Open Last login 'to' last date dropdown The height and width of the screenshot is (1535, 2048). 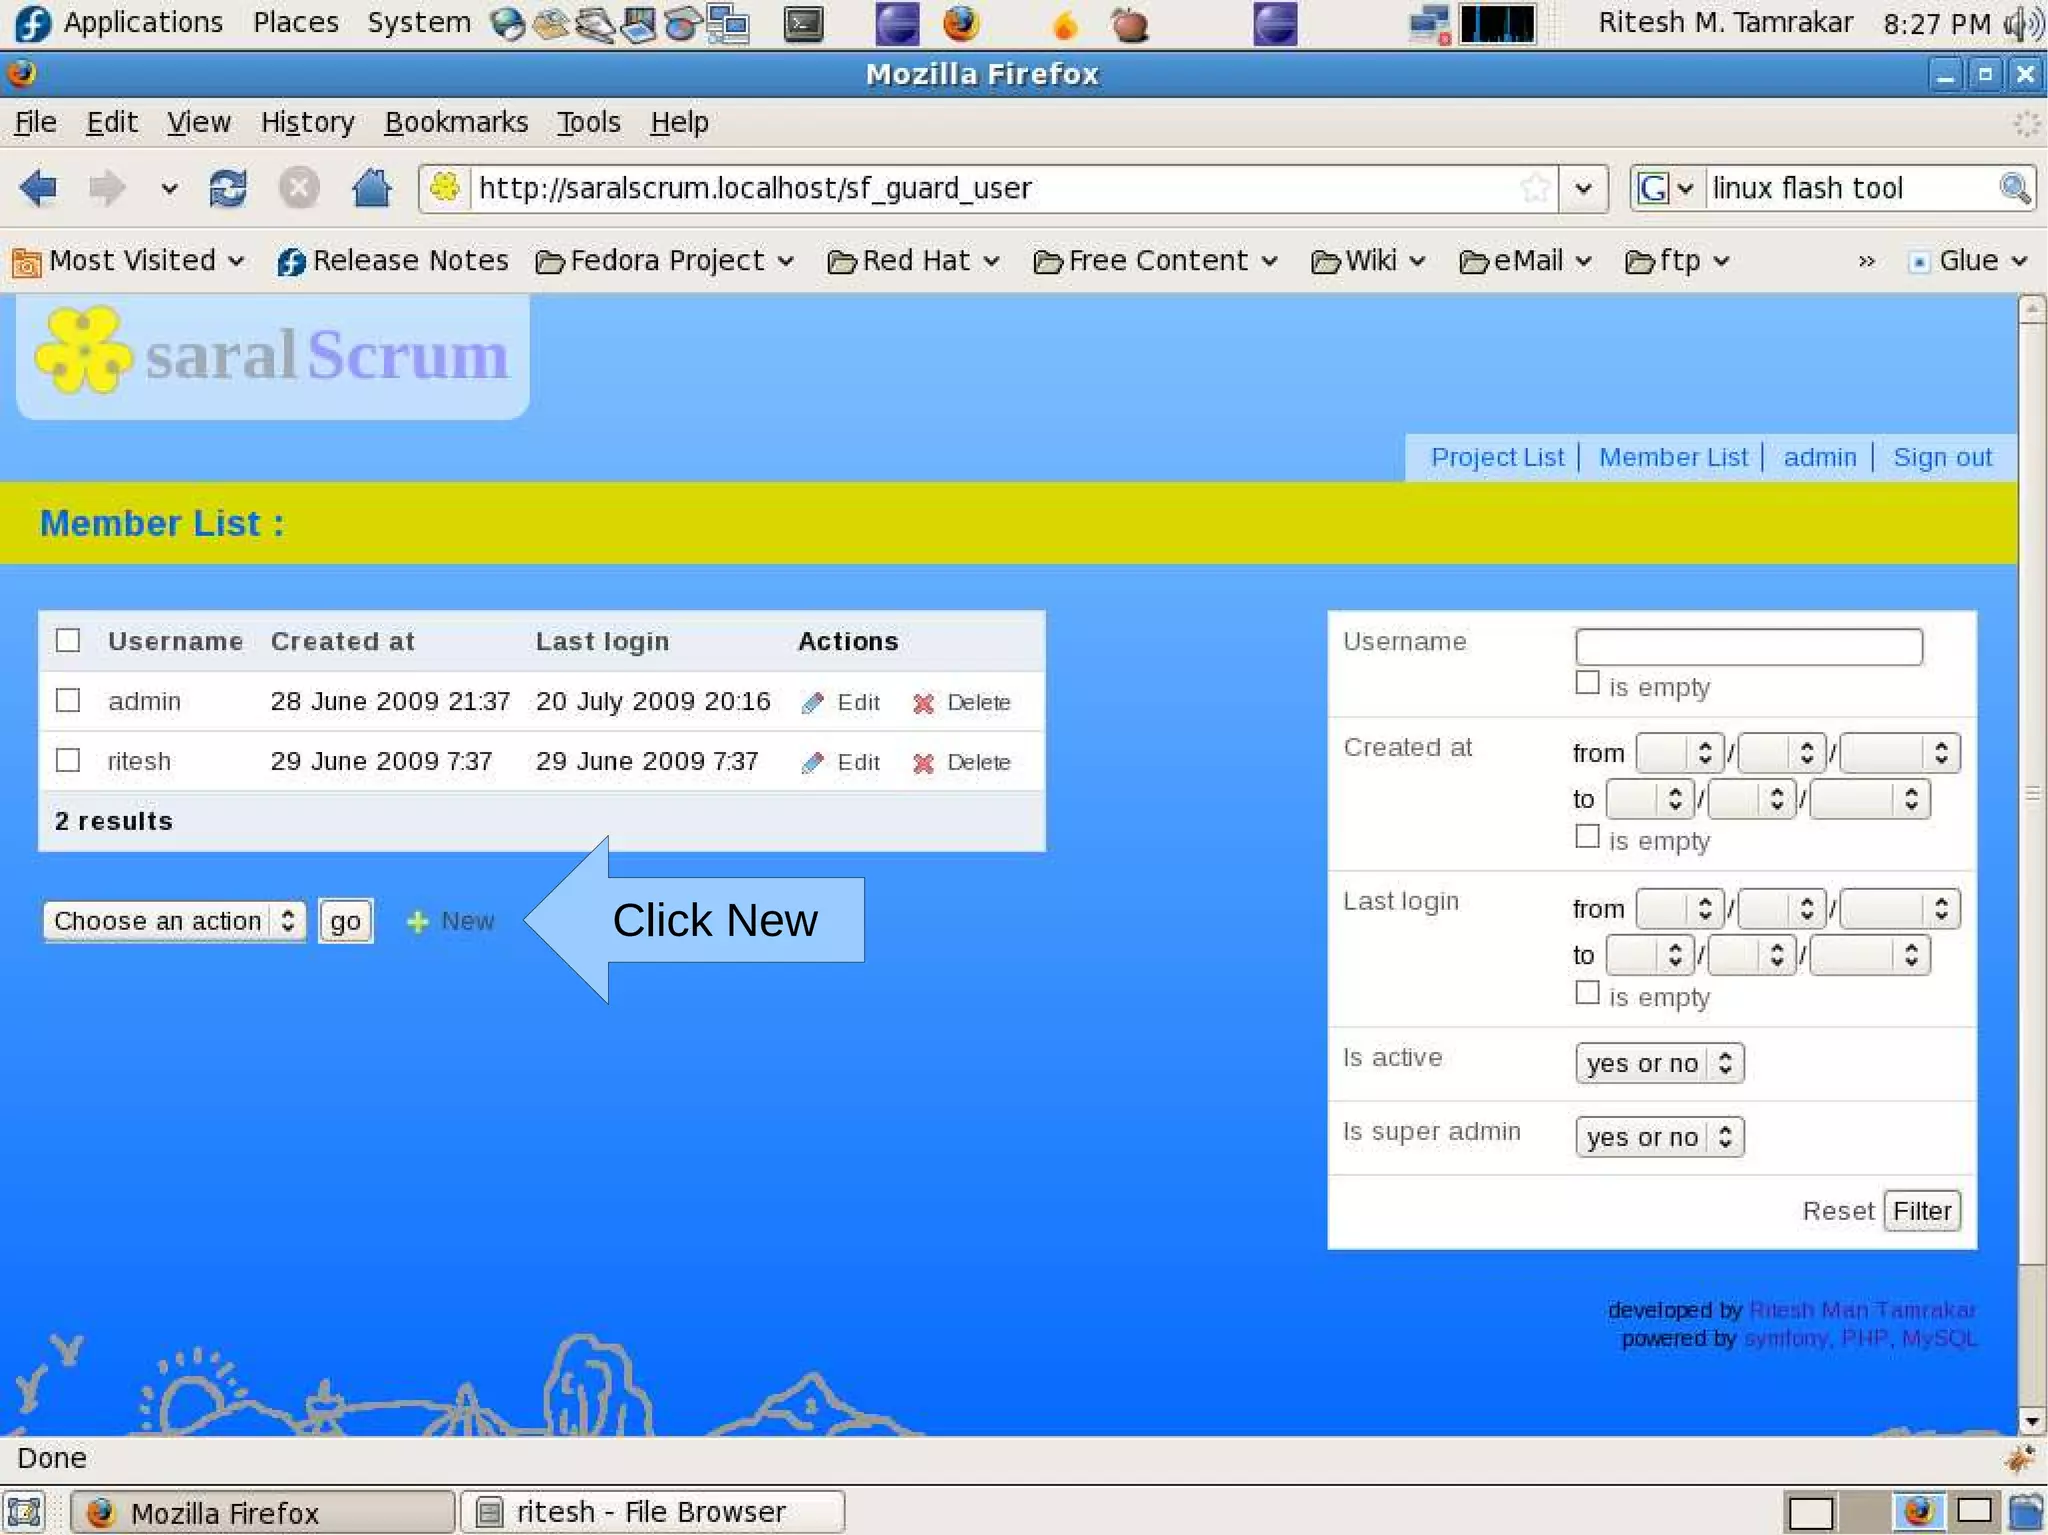click(x=1869, y=956)
